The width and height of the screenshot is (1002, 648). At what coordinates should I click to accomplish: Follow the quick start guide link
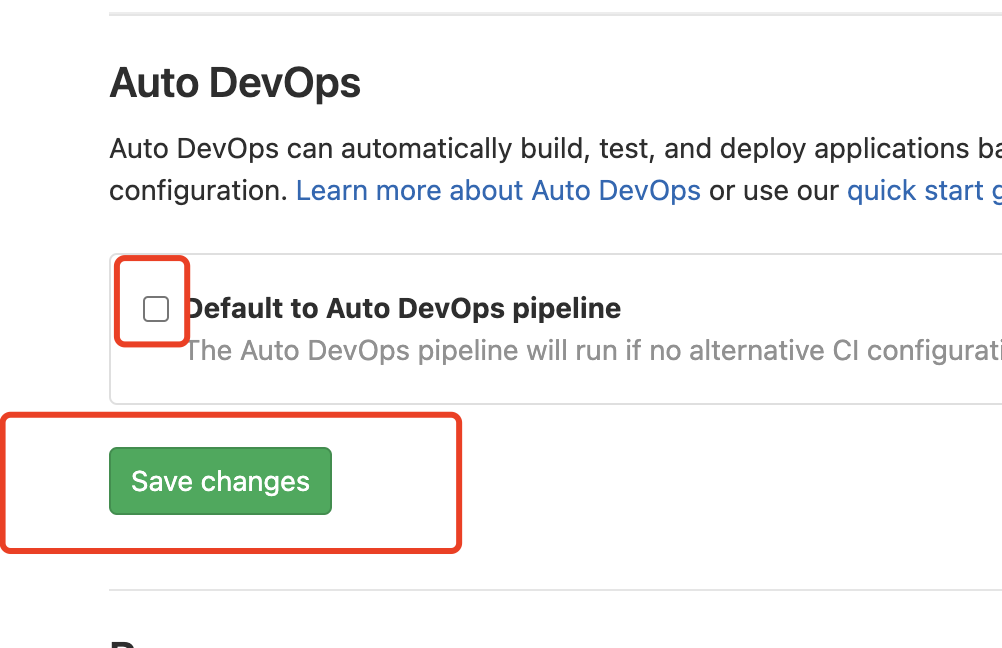coord(924,190)
